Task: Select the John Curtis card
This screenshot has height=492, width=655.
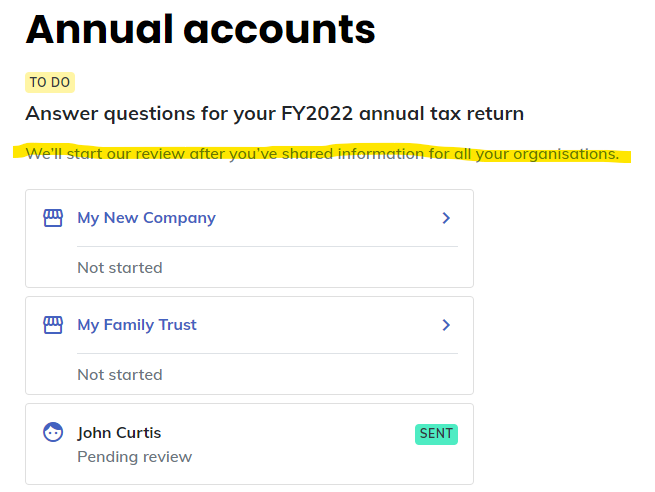Action: point(249,444)
